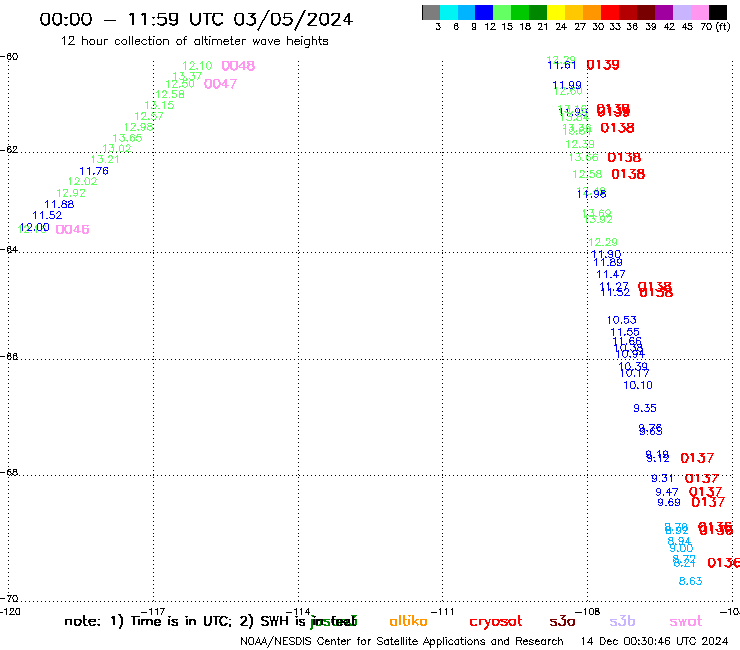Click the '14 Dec 00:30:46 UTC 2024' timestamp
Image resolution: width=740 pixels, height=650 pixels.
coord(655,642)
